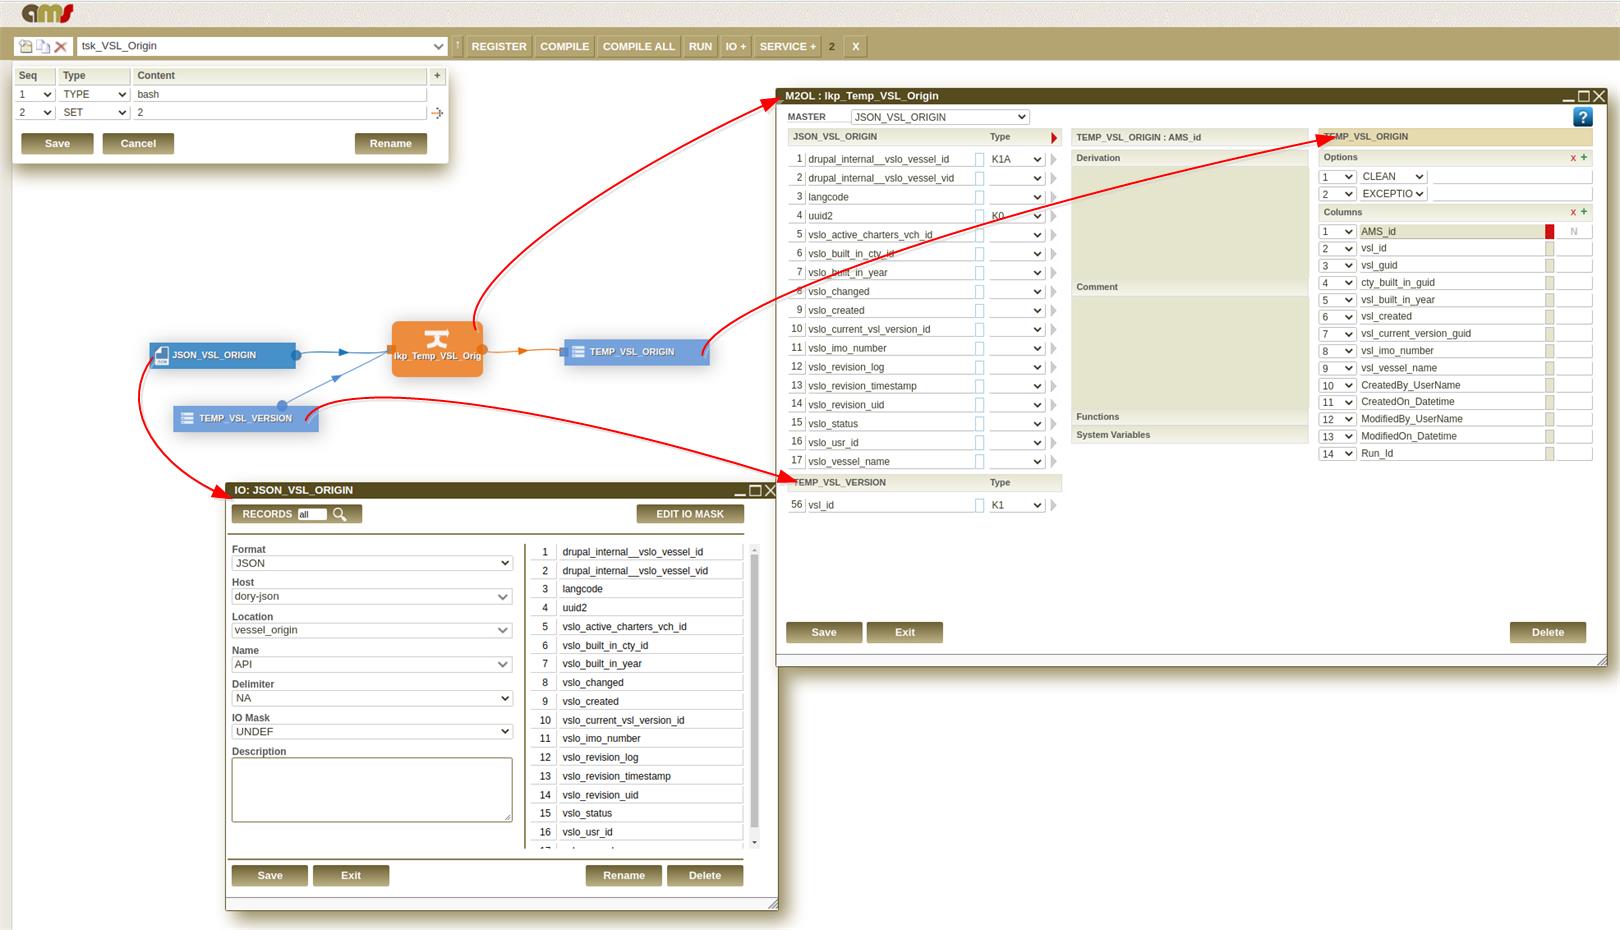Click the new task icon in top toolbar
The width and height of the screenshot is (1620, 930).
click(x=25, y=46)
